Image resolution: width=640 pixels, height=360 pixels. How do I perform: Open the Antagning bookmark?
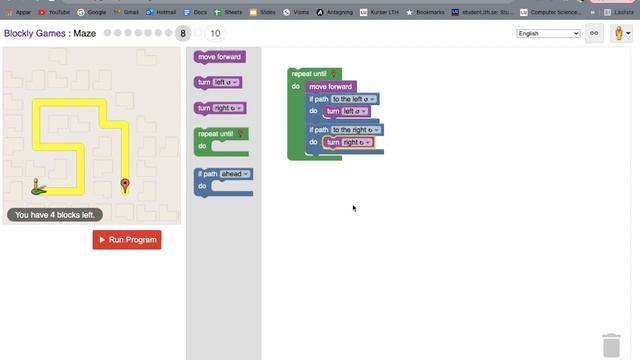pos(335,12)
